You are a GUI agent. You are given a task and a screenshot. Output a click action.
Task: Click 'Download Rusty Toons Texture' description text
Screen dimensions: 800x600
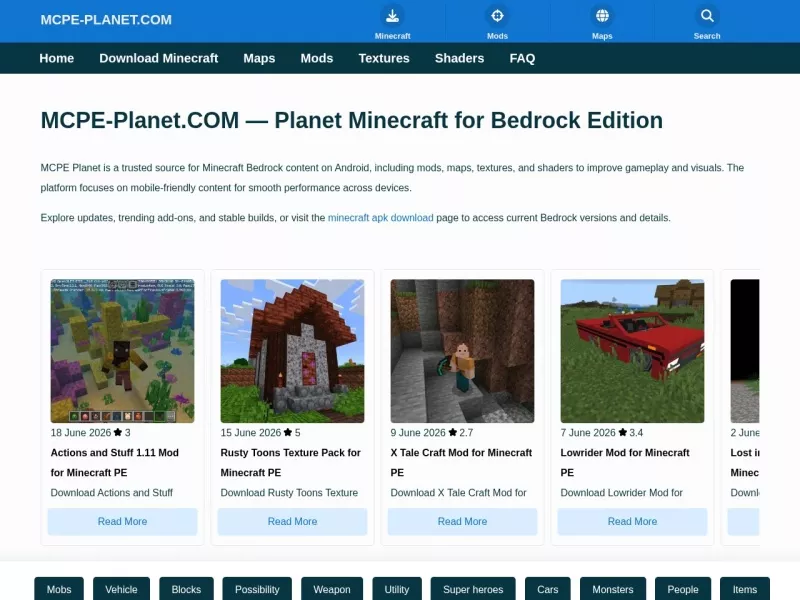click(x=289, y=493)
